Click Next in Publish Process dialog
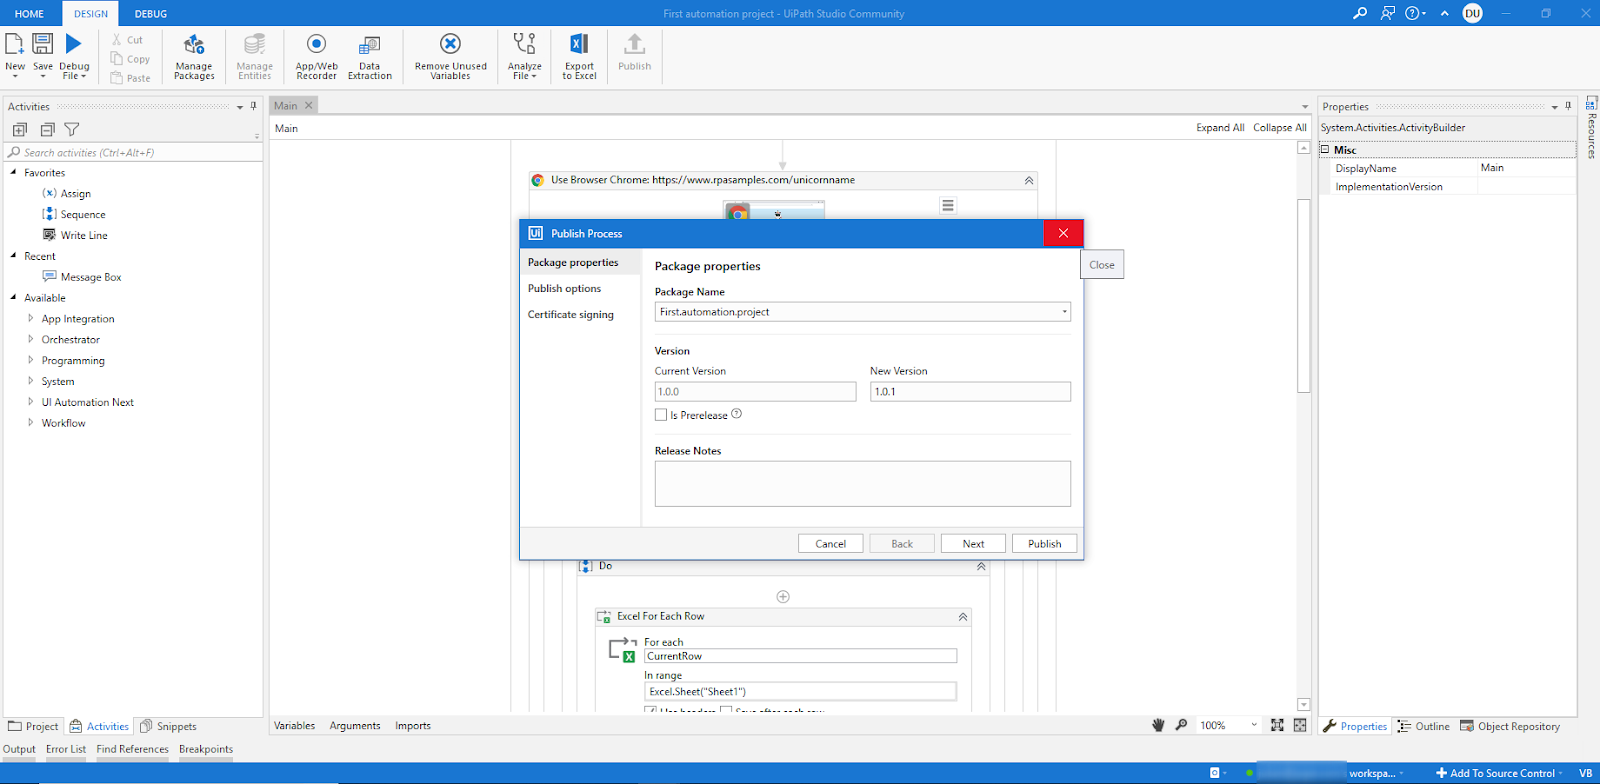Viewport: 1600px width, 784px height. click(973, 544)
